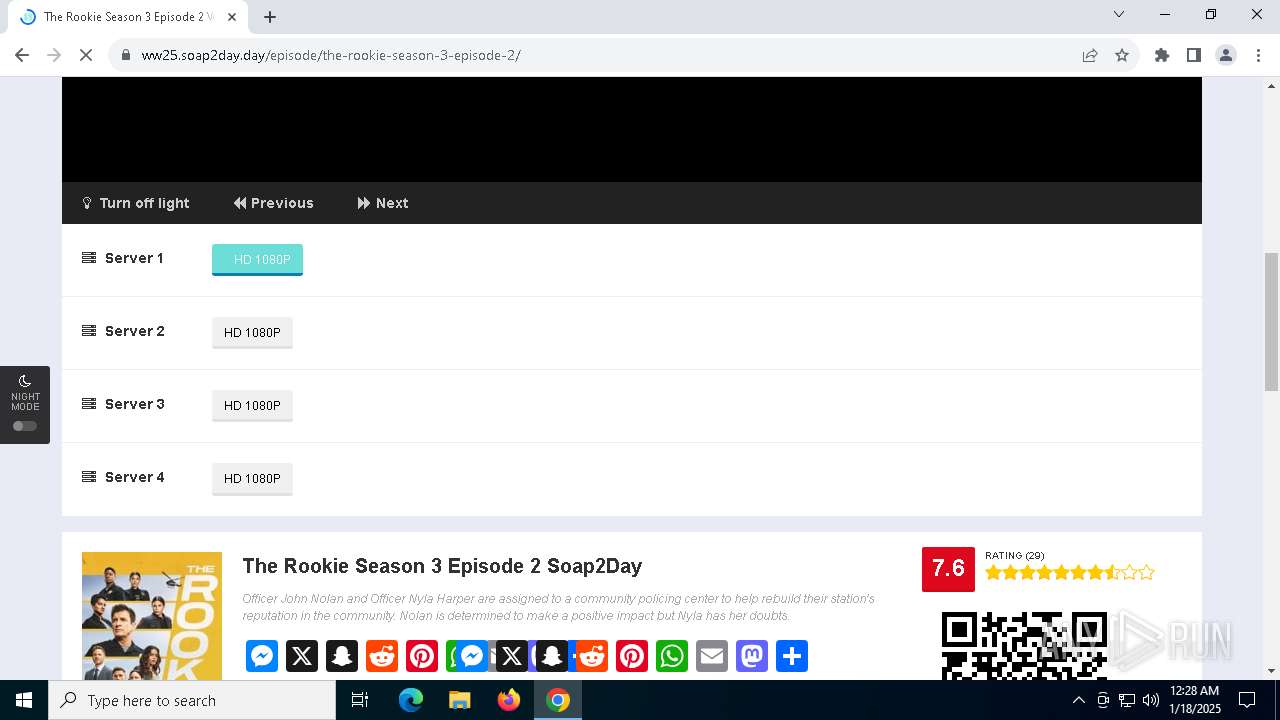Click the browser forward arrow
Viewport: 1280px width, 720px height.
tap(54, 55)
